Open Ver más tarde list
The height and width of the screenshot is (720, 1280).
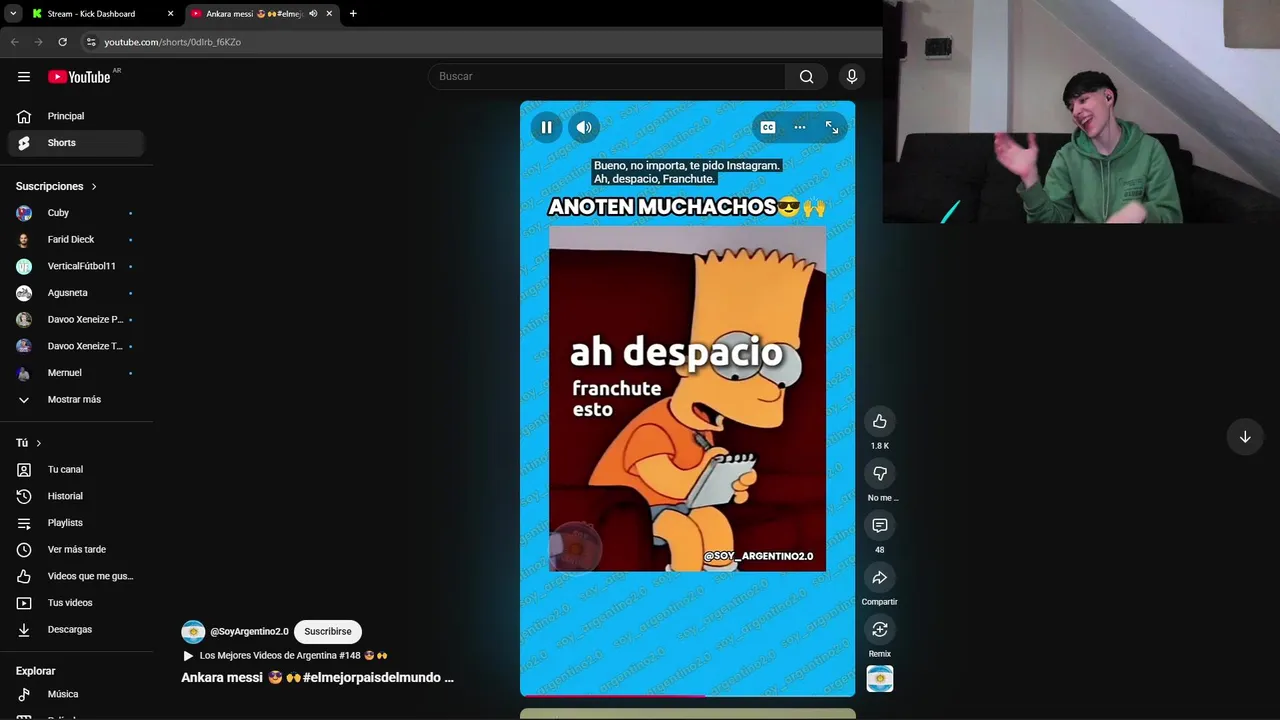pyautogui.click(x=77, y=549)
